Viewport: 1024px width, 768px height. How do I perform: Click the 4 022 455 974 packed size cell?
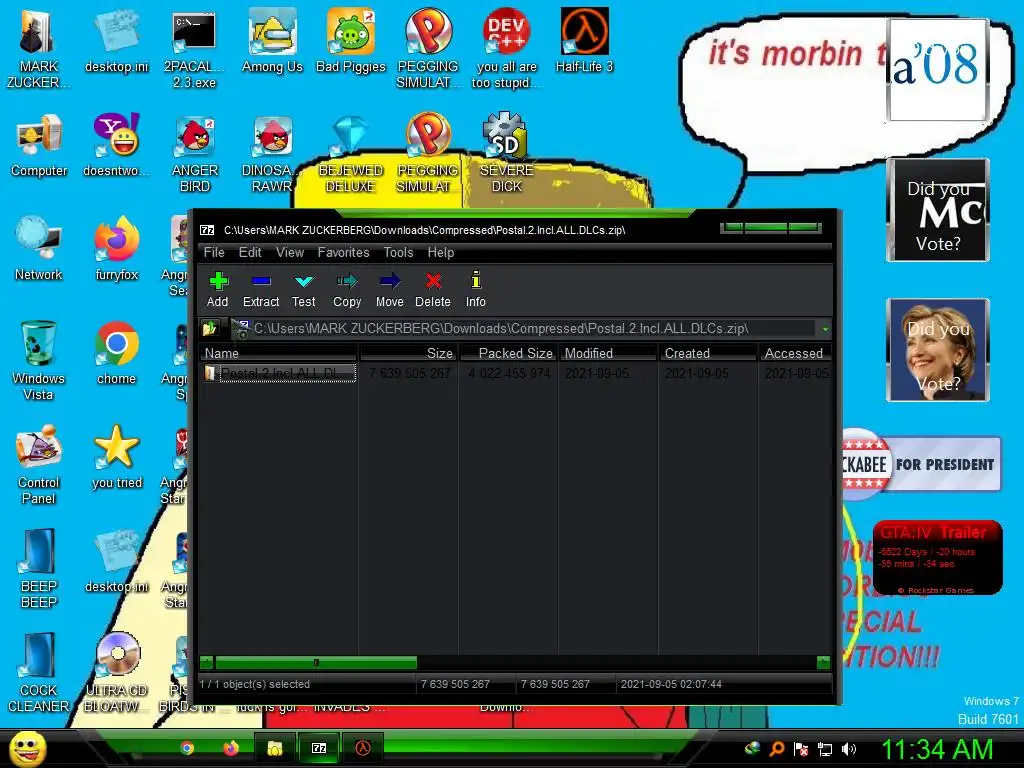pyautogui.click(x=509, y=374)
